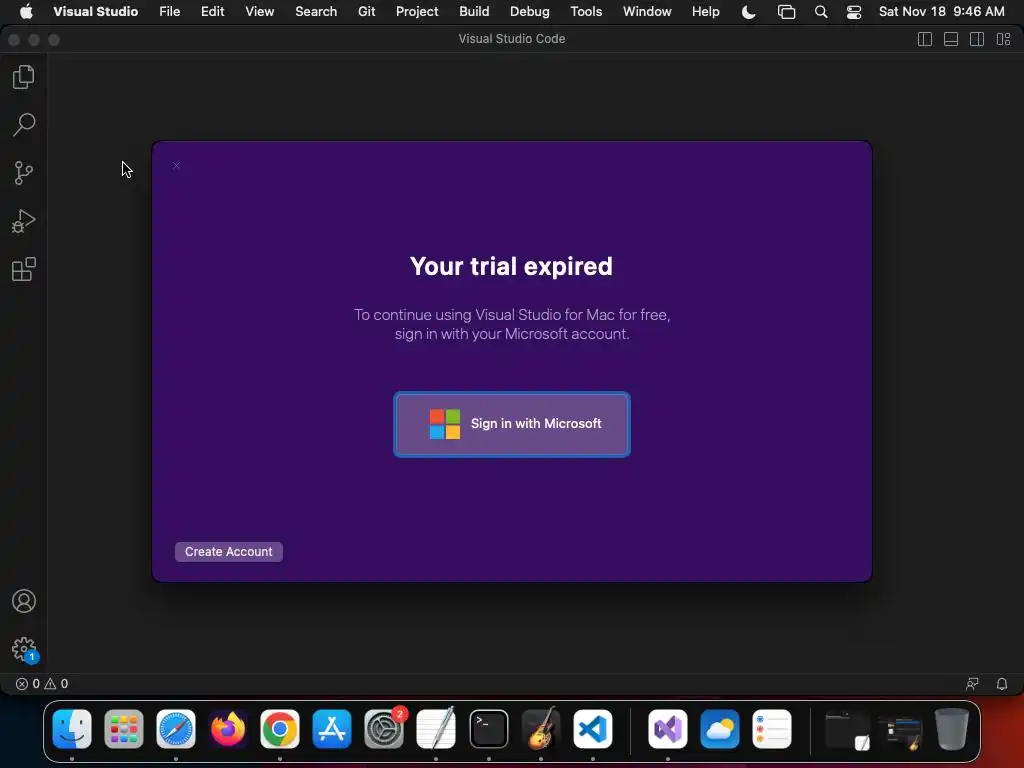The width and height of the screenshot is (1024, 768).
Task: Toggle the primary side bar layout icon
Action: pyautogui.click(x=925, y=39)
